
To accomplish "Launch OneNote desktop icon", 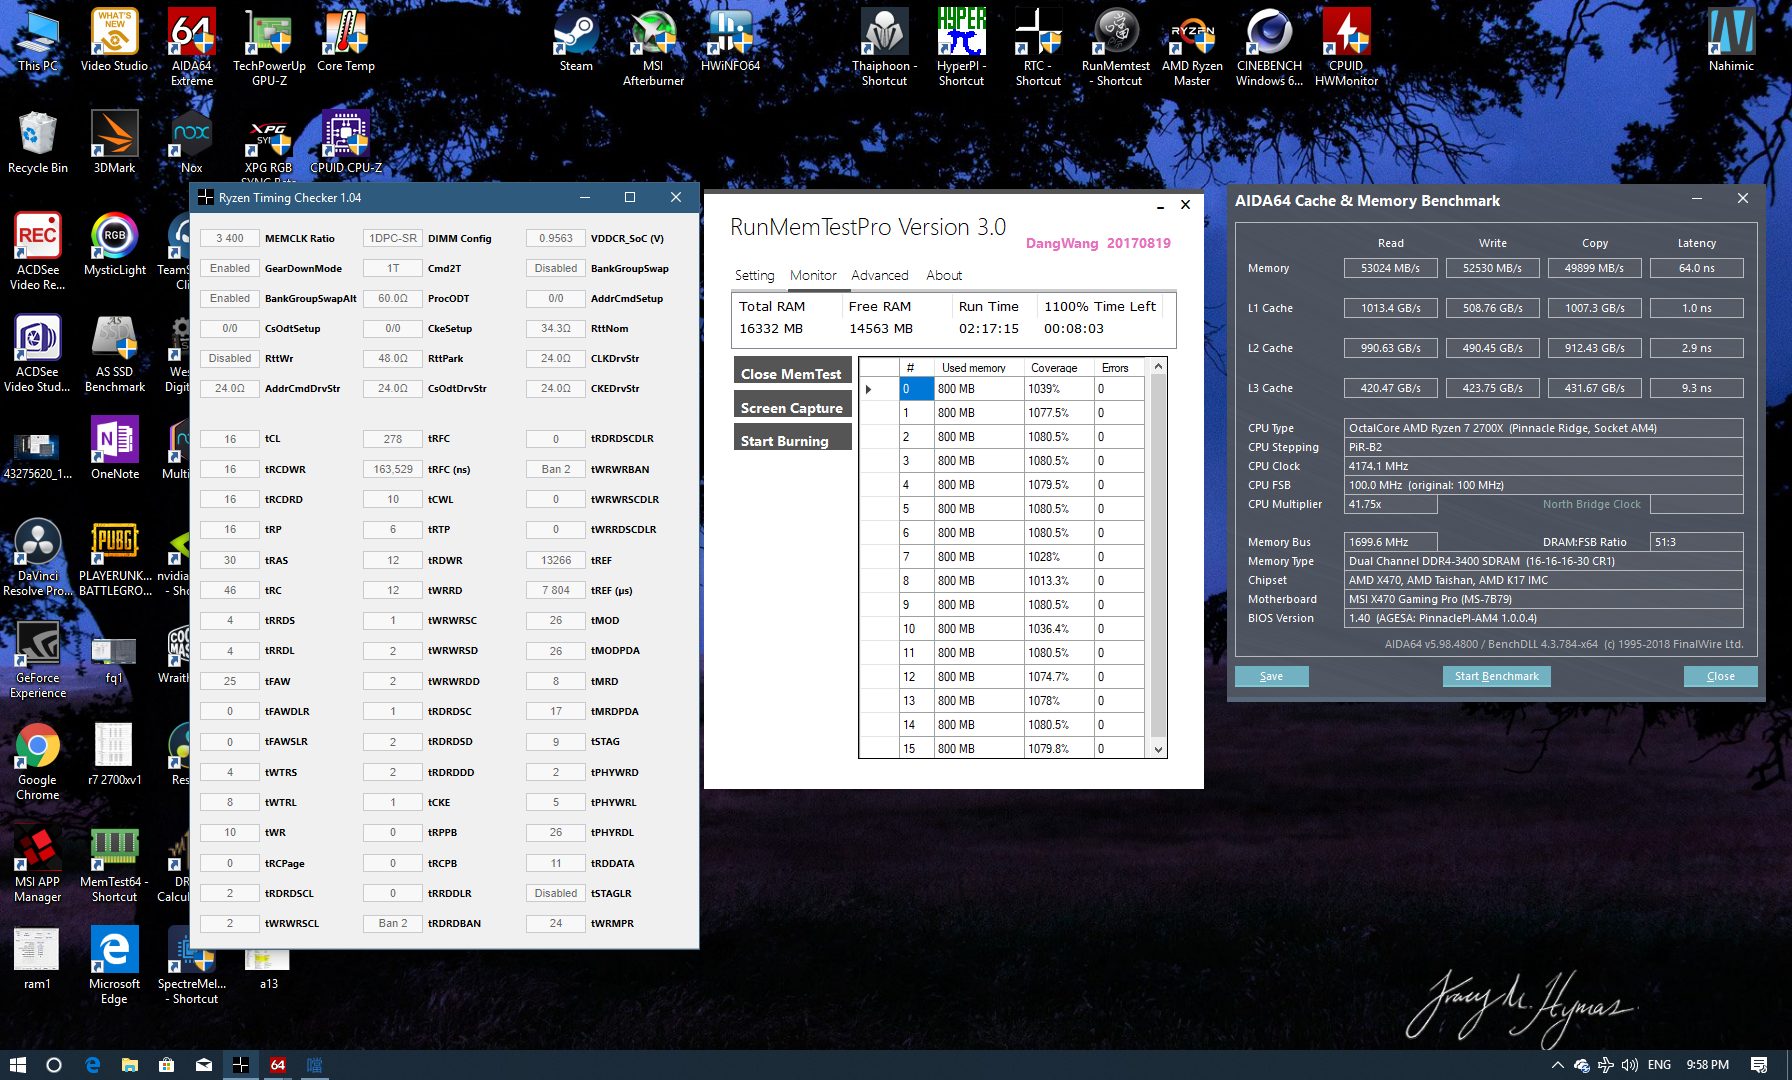I will pyautogui.click(x=114, y=448).
